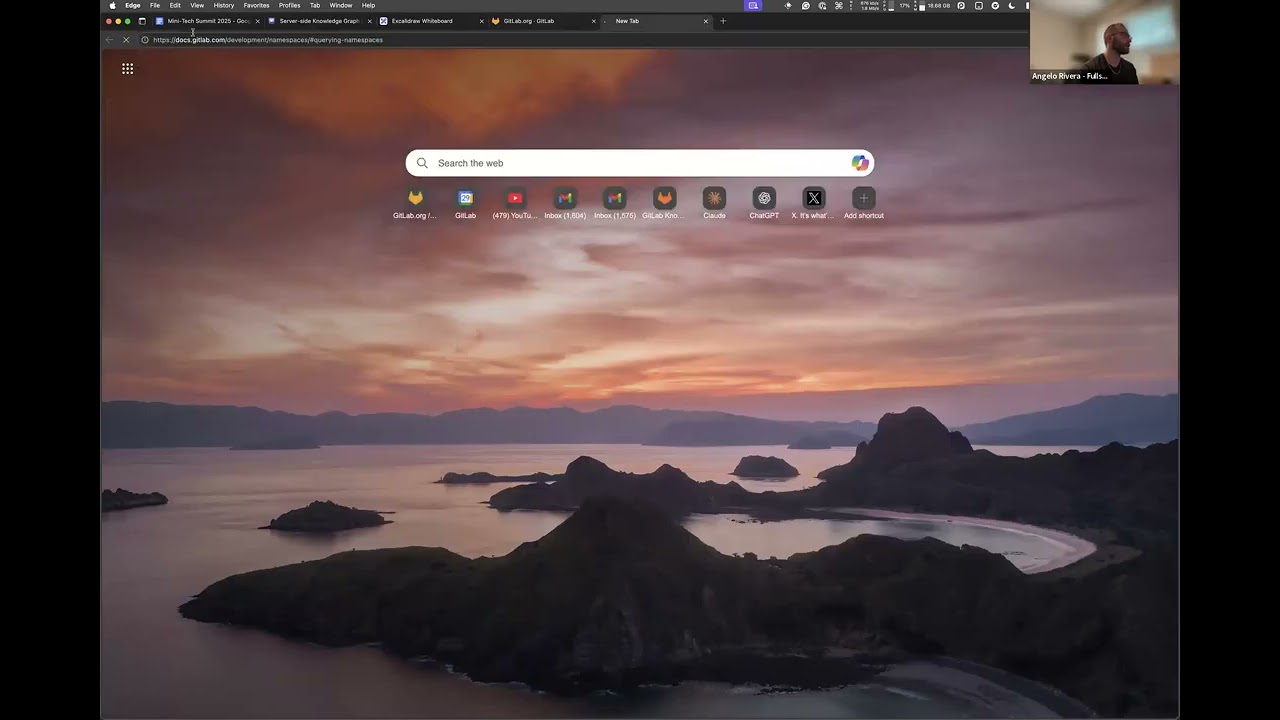Image resolution: width=1280 pixels, height=720 pixels.
Task: Close the Server-side Knowledge Graph tab
Action: pyautogui.click(x=369, y=21)
